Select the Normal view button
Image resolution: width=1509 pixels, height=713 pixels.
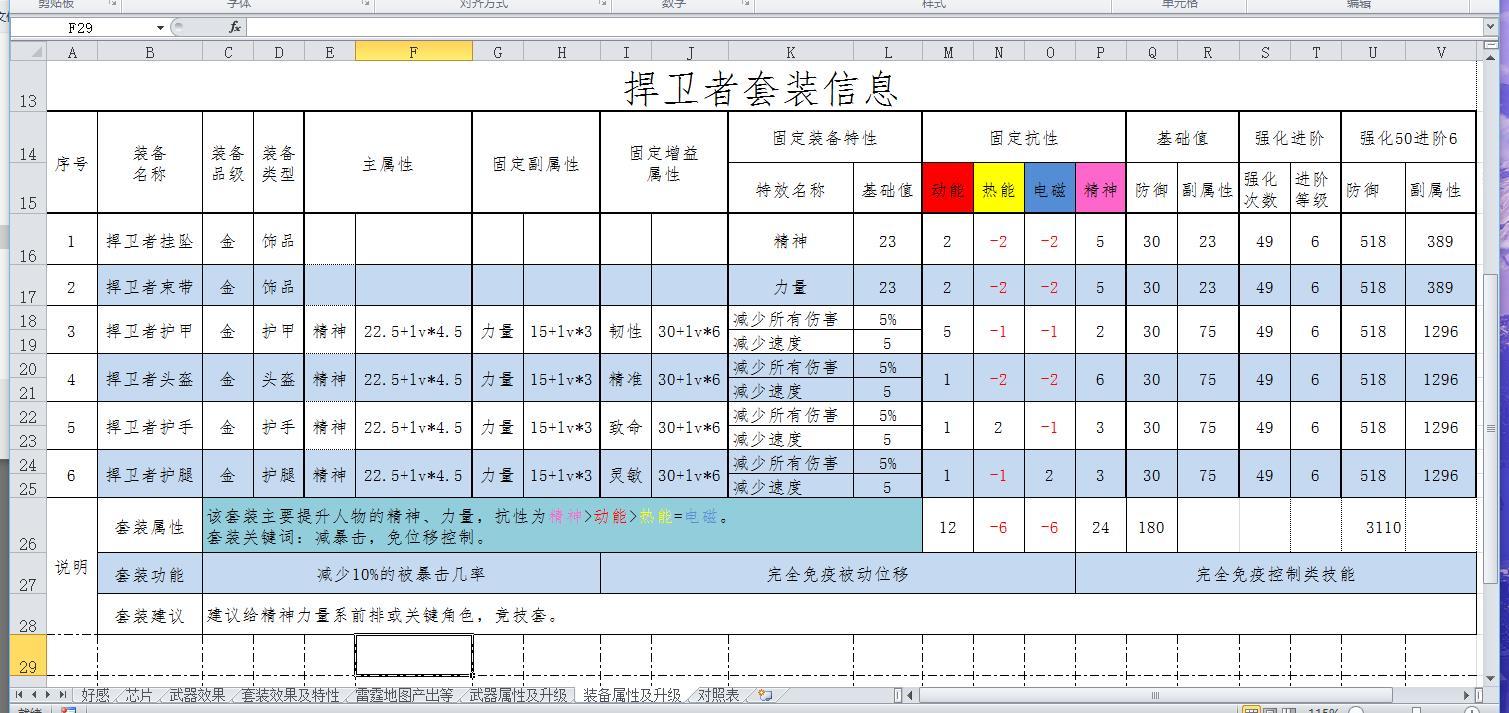click(1250, 710)
